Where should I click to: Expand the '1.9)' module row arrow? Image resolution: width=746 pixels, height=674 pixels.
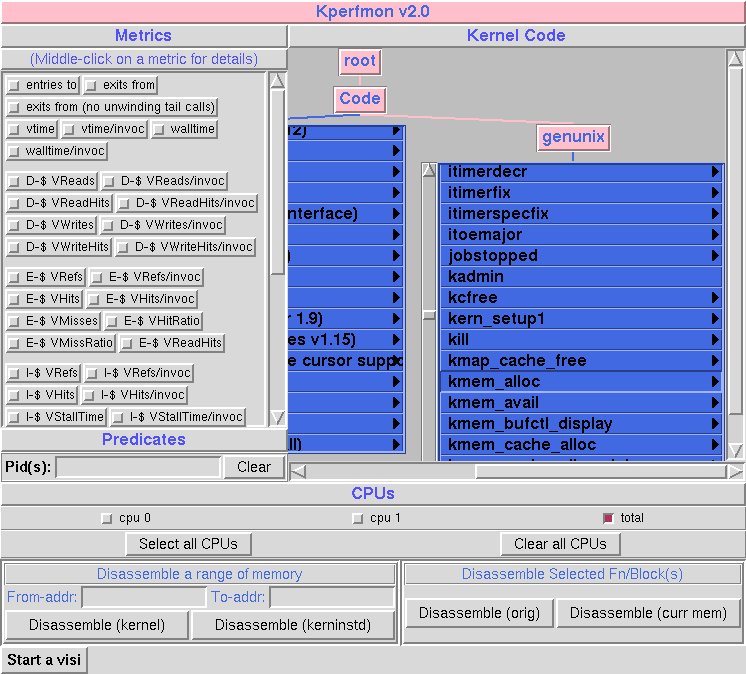pos(396,319)
